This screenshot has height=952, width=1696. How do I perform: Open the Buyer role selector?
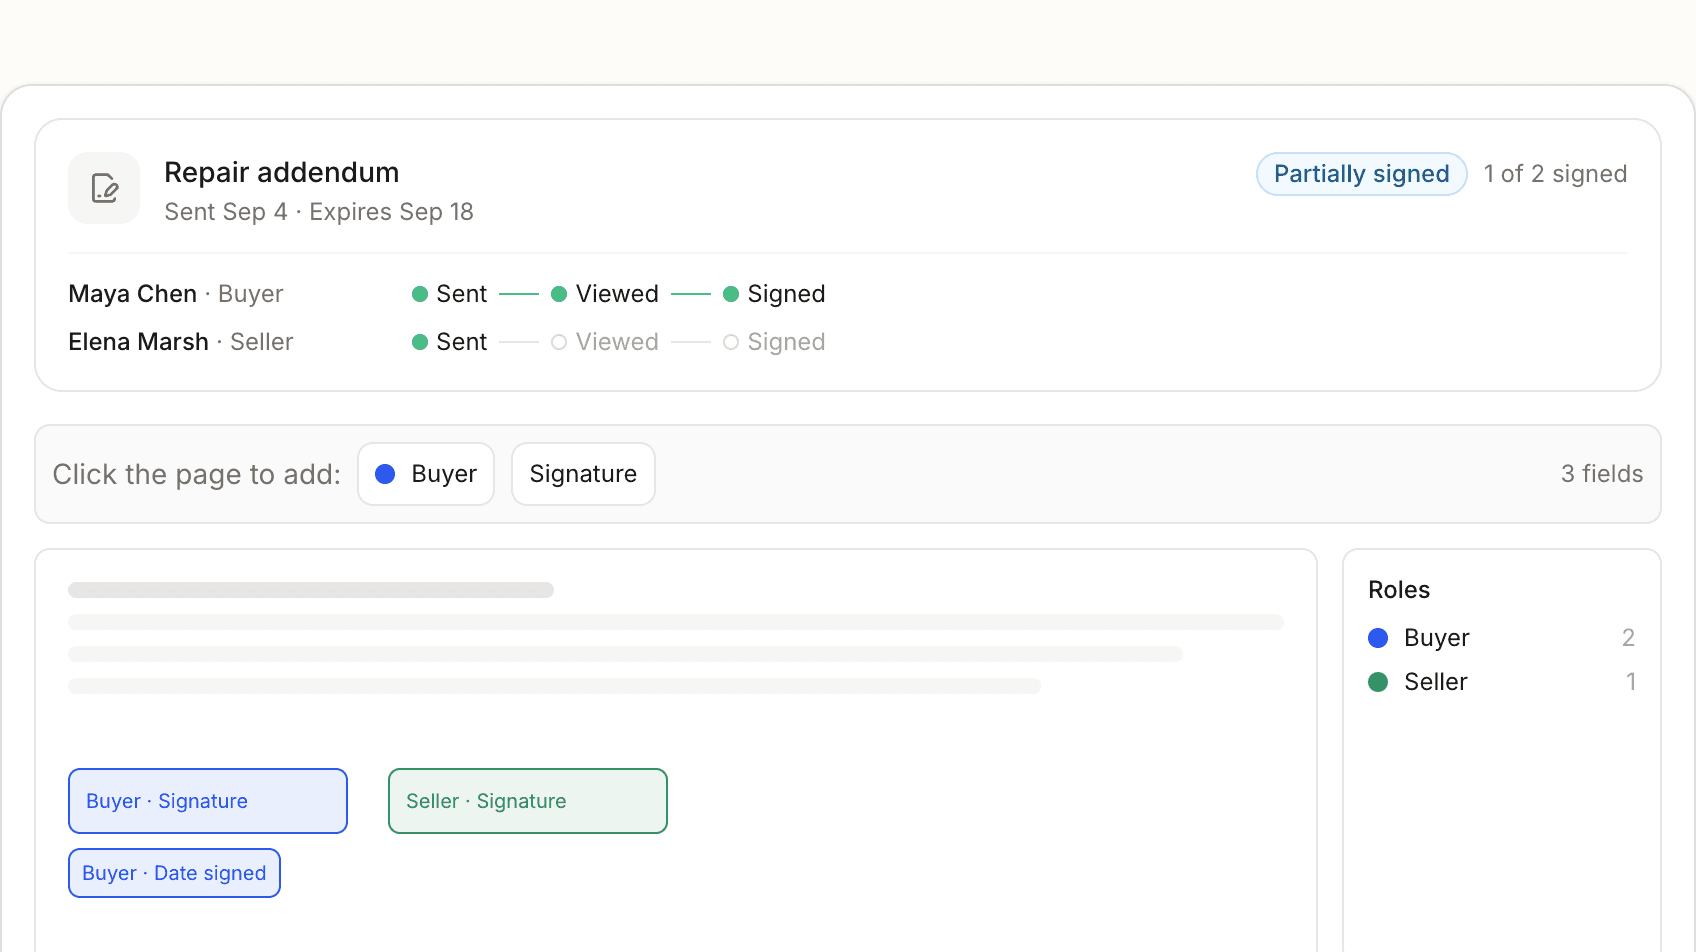coord(426,474)
